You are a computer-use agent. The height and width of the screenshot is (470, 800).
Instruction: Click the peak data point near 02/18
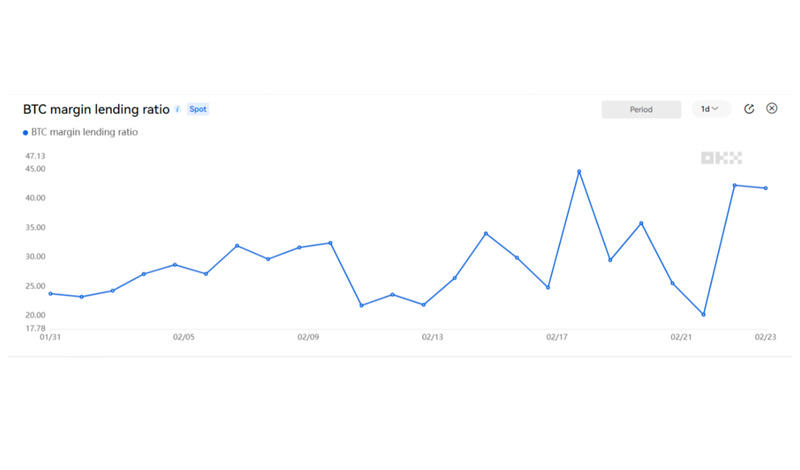tap(579, 172)
